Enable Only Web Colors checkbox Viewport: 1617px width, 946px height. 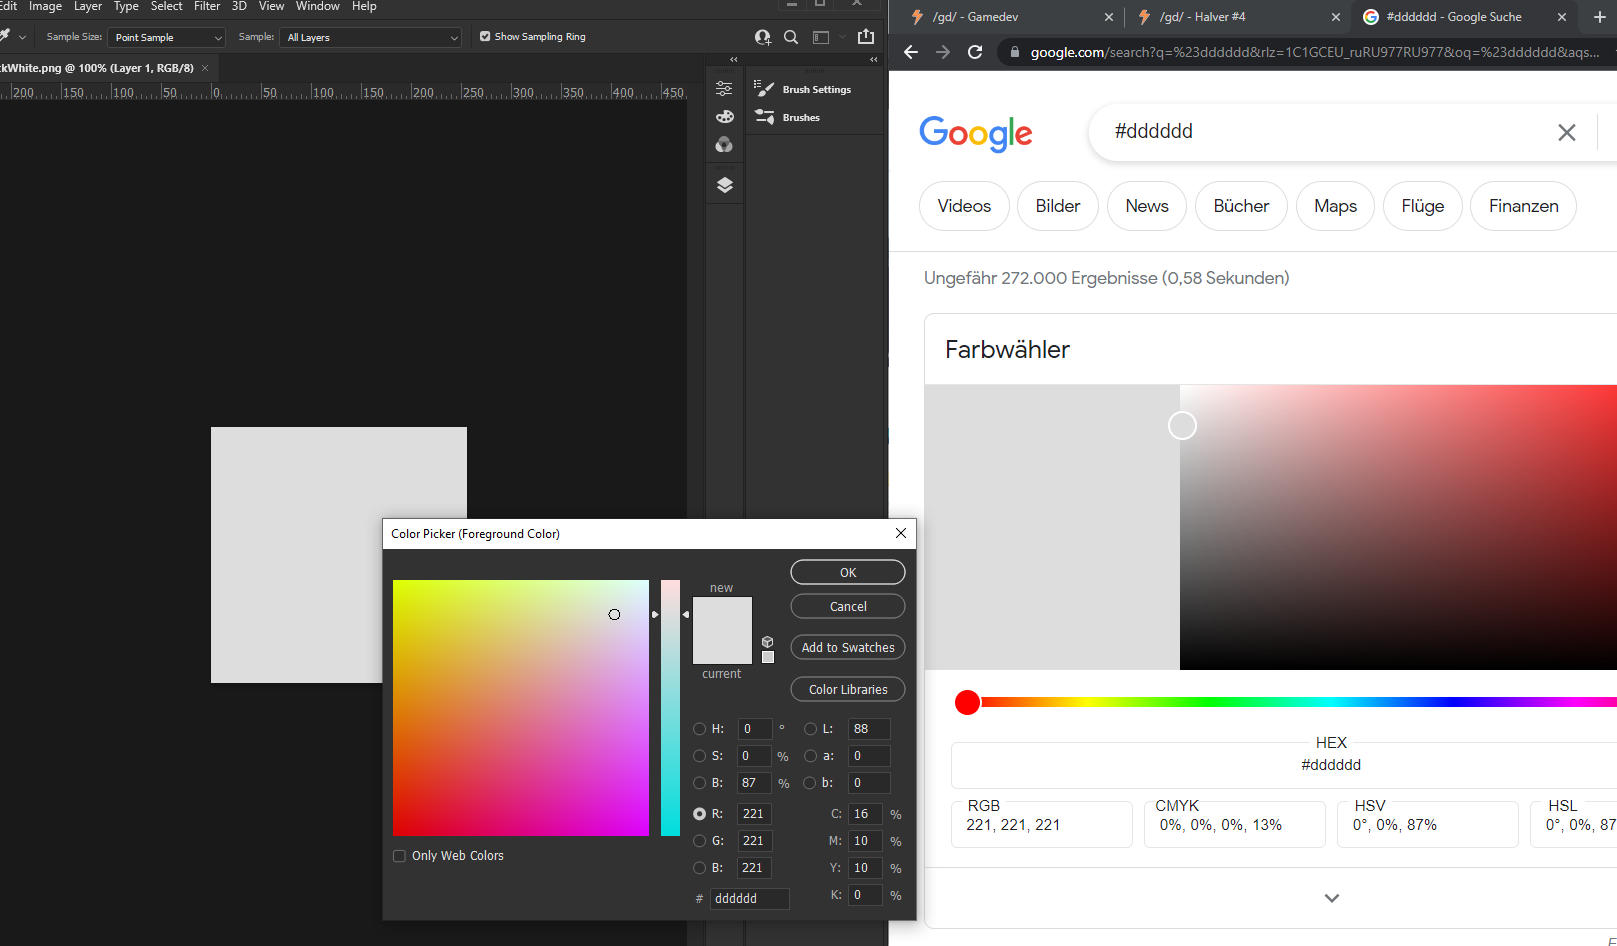tap(399, 856)
